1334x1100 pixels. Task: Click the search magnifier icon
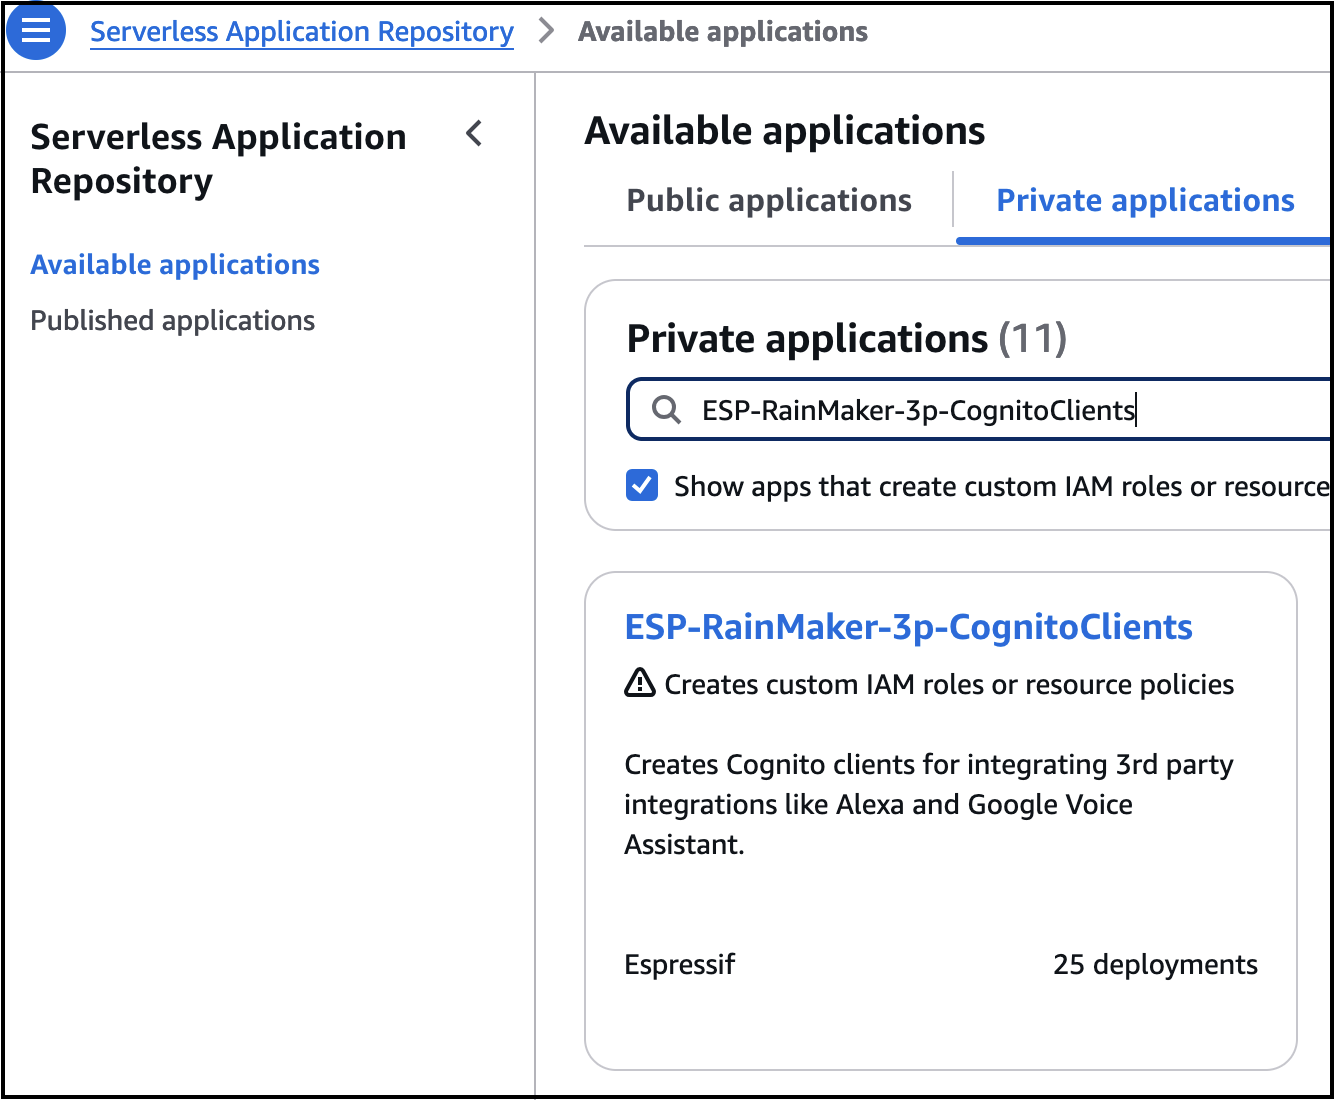pyautogui.click(x=666, y=409)
